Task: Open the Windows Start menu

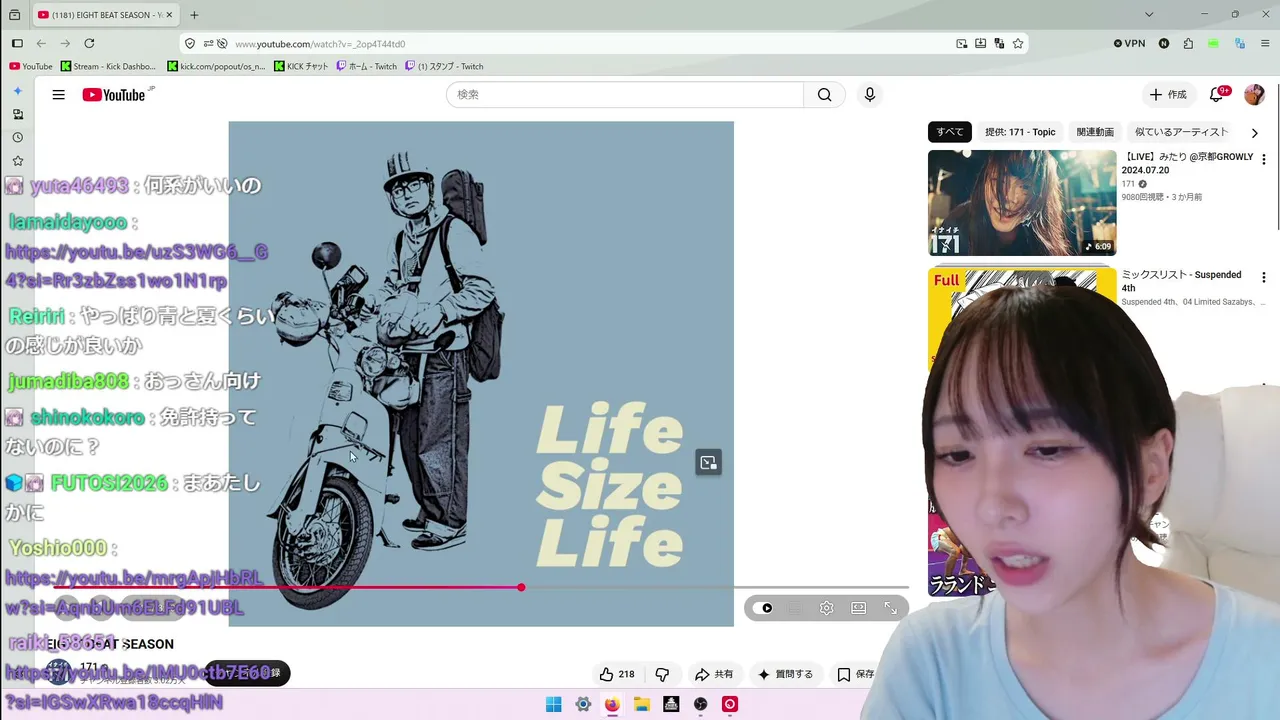Action: coord(553,704)
